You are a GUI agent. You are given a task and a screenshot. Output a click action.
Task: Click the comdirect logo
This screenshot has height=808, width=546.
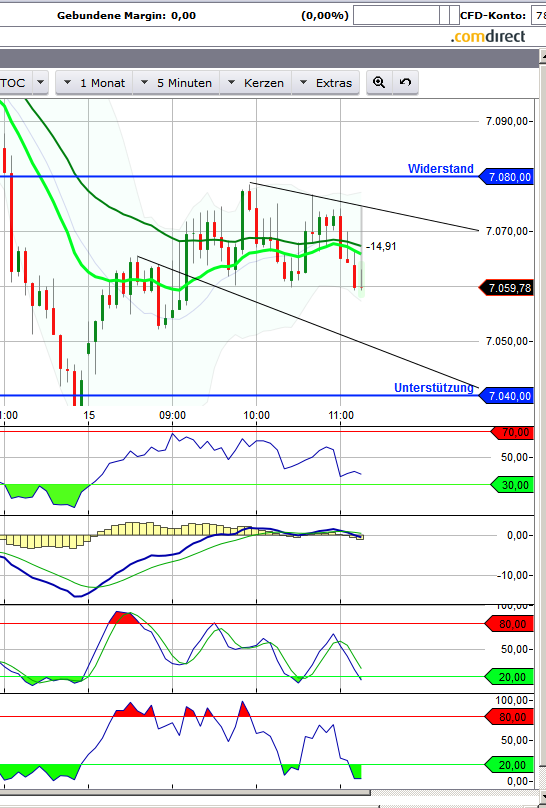488,37
